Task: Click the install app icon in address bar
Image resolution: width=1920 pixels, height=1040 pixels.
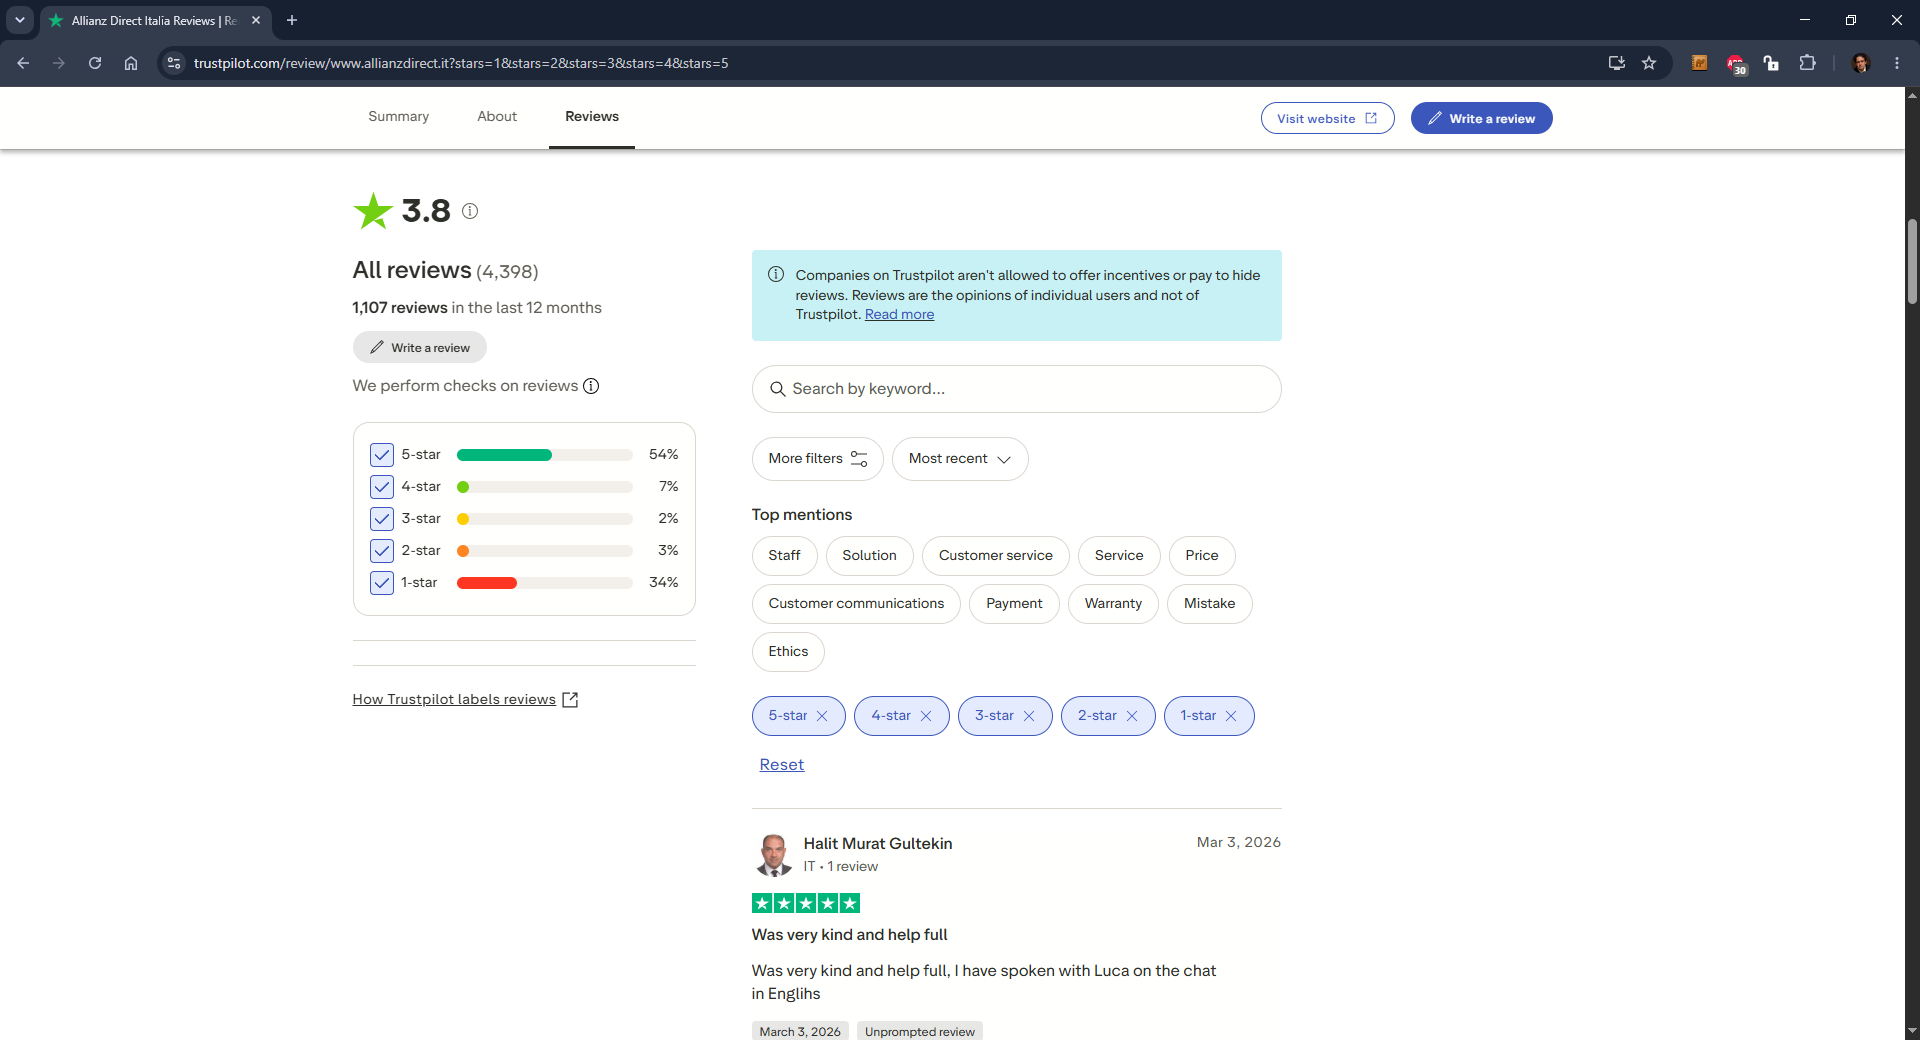Action: point(1617,63)
